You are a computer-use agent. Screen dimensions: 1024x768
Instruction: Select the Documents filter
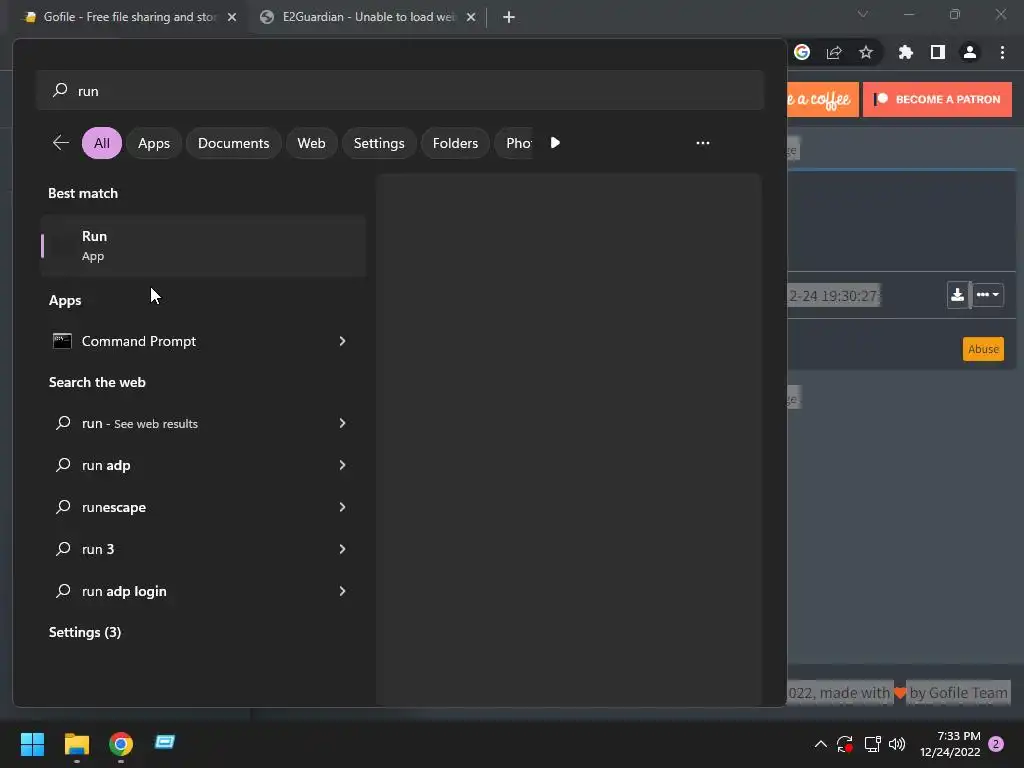pos(233,143)
